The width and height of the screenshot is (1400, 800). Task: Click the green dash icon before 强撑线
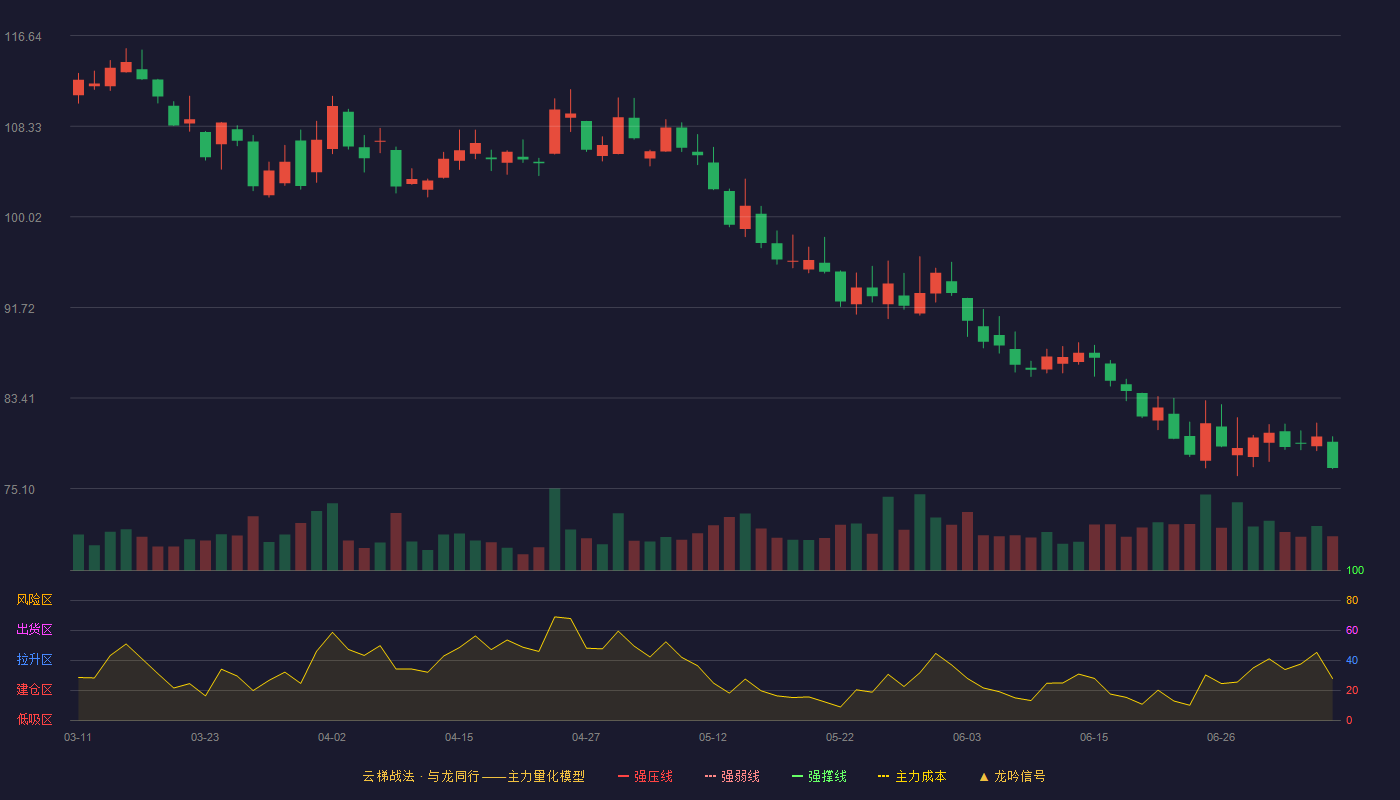tap(797, 776)
